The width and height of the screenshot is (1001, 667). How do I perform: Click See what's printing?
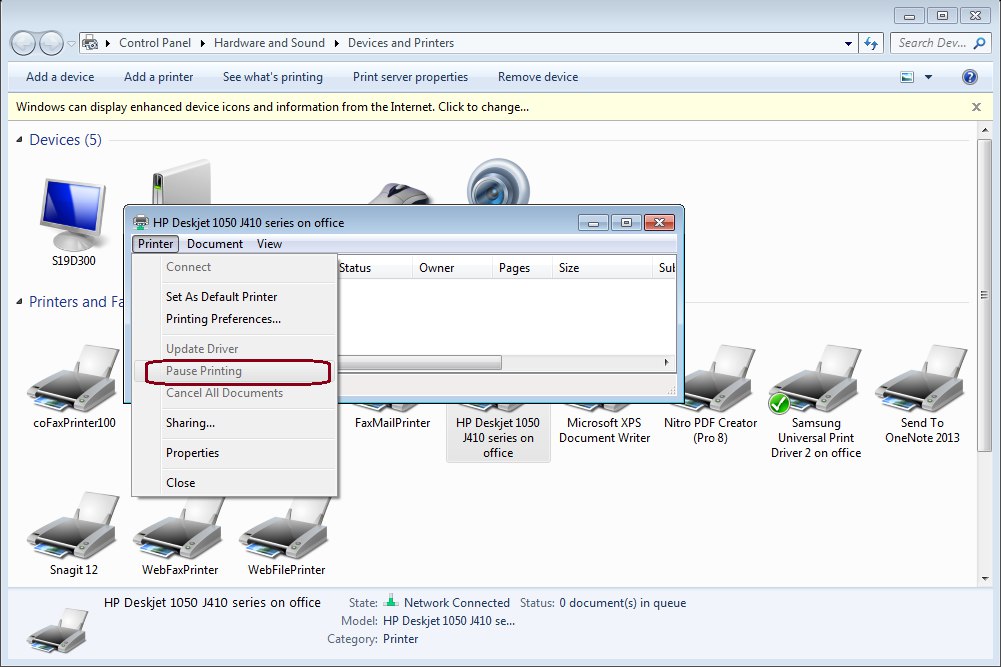tap(273, 77)
